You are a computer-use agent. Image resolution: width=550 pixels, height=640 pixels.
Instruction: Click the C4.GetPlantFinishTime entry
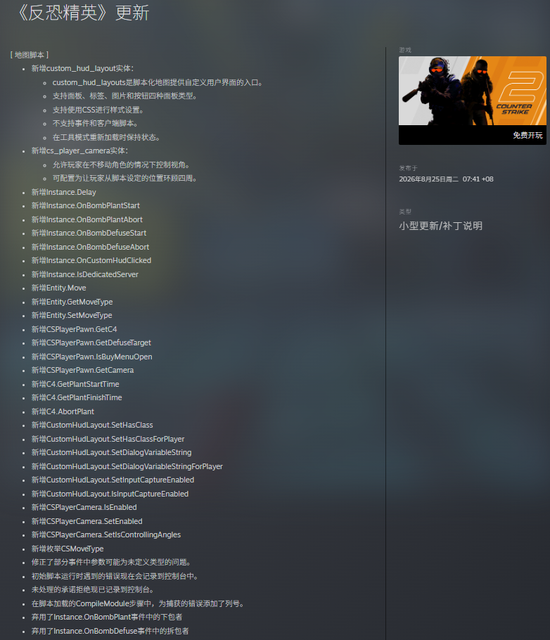point(77,398)
